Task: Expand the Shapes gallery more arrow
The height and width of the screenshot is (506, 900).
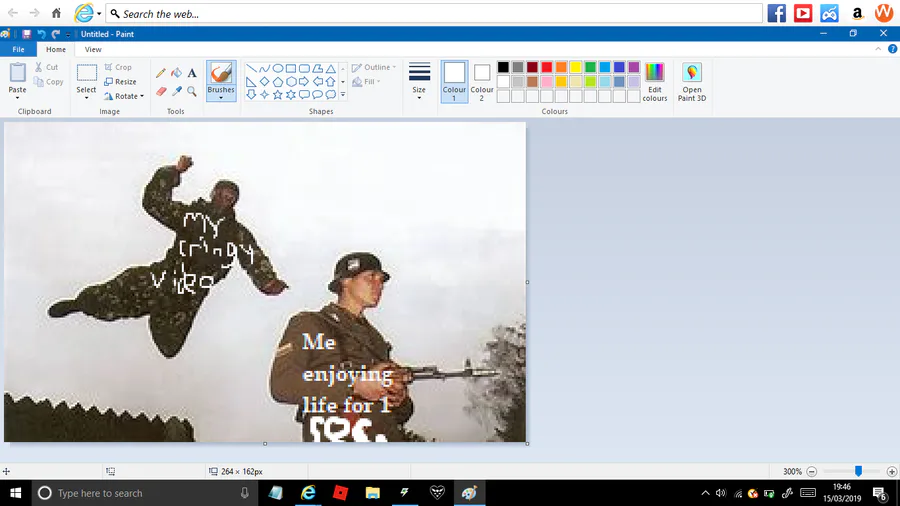Action: click(x=343, y=95)
